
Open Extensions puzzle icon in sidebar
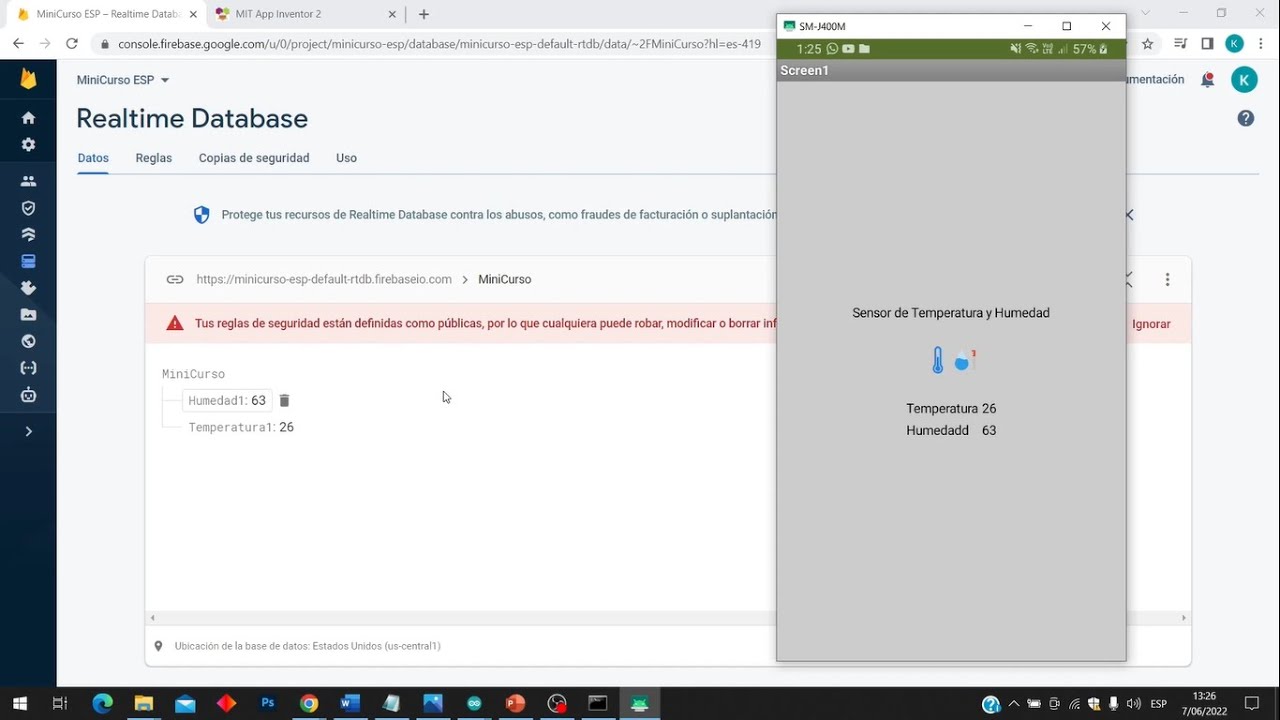click(28, 288)
